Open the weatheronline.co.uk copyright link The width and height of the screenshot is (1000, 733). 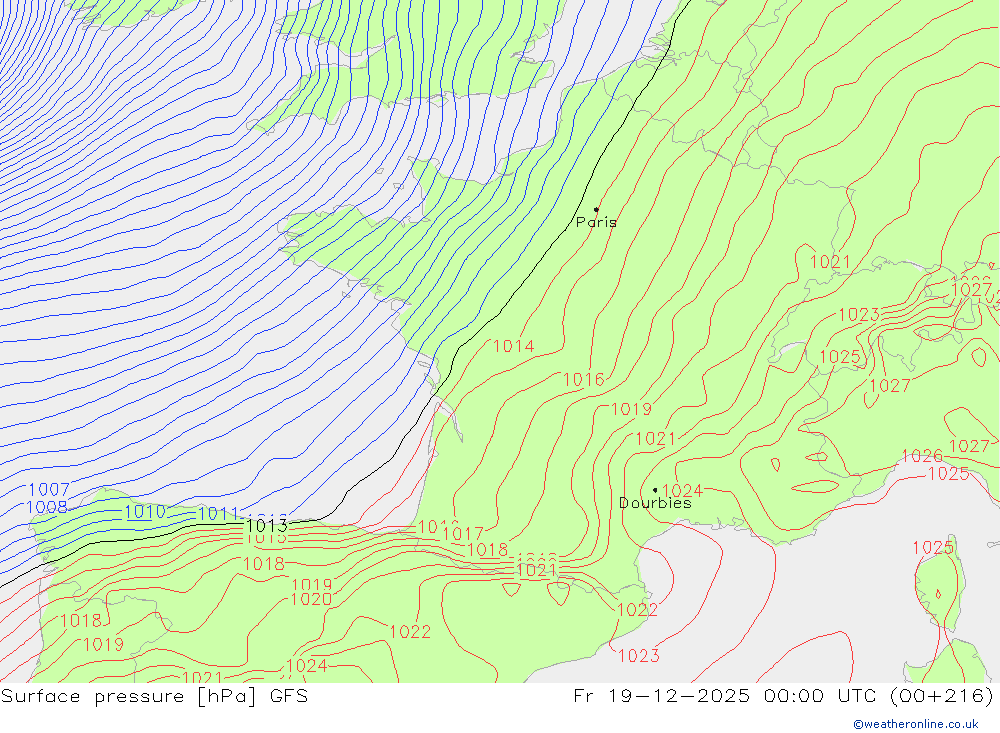pyautogui.click(x=916, y=724)
